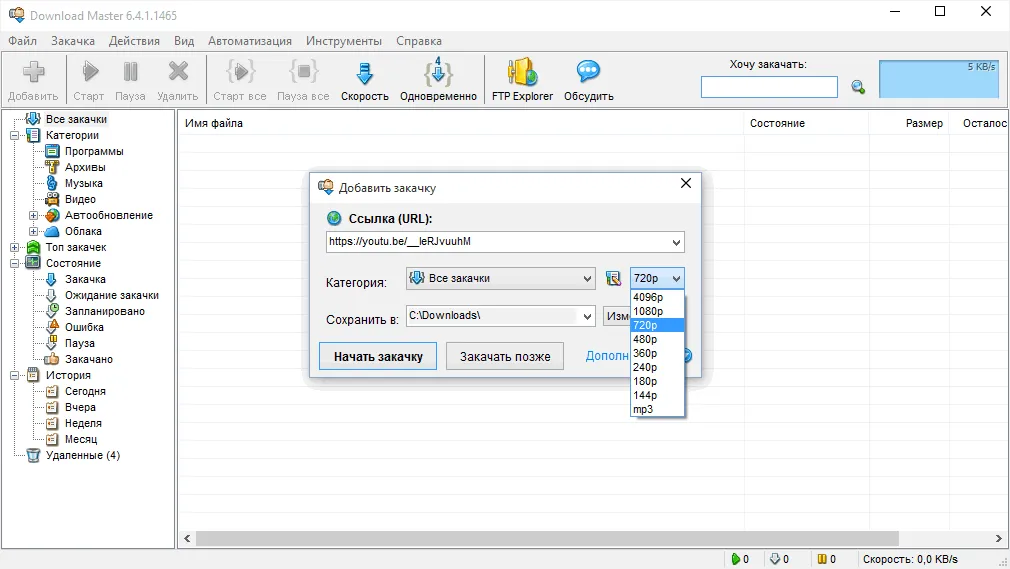Launch FTP Explorer from toolbar
Viewport: 1010px width, 569px height.
click(522, 80)
